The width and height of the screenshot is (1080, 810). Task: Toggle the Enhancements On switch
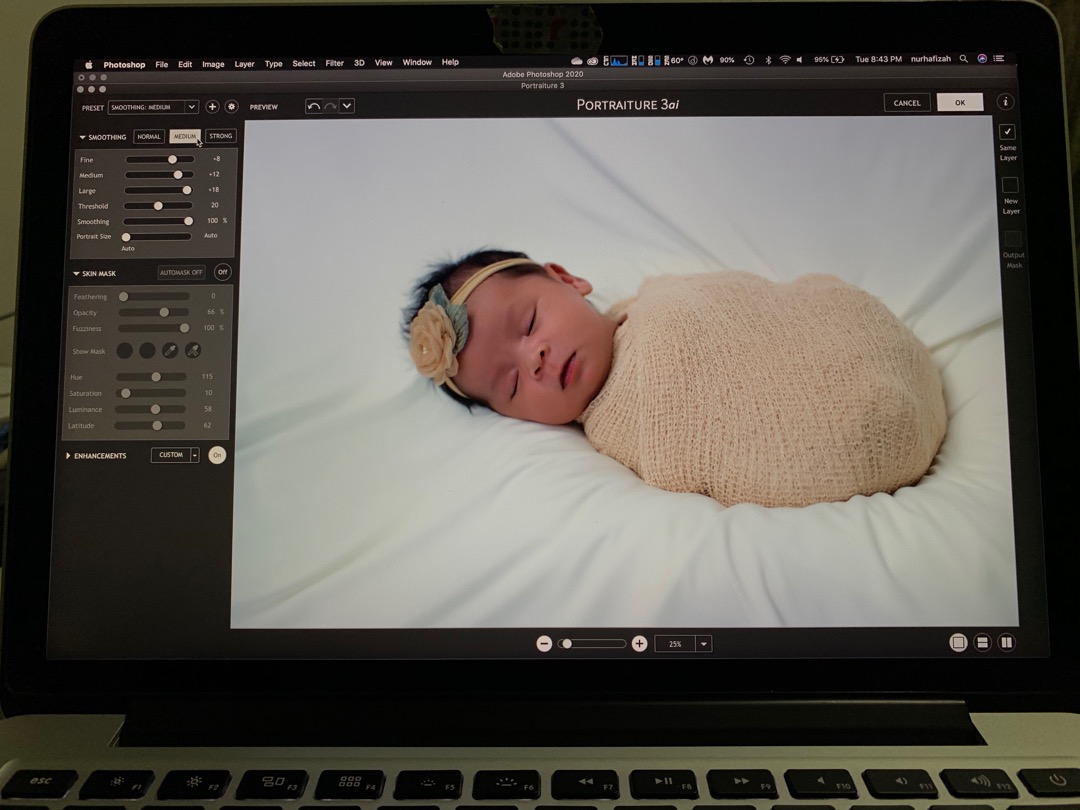217,455
